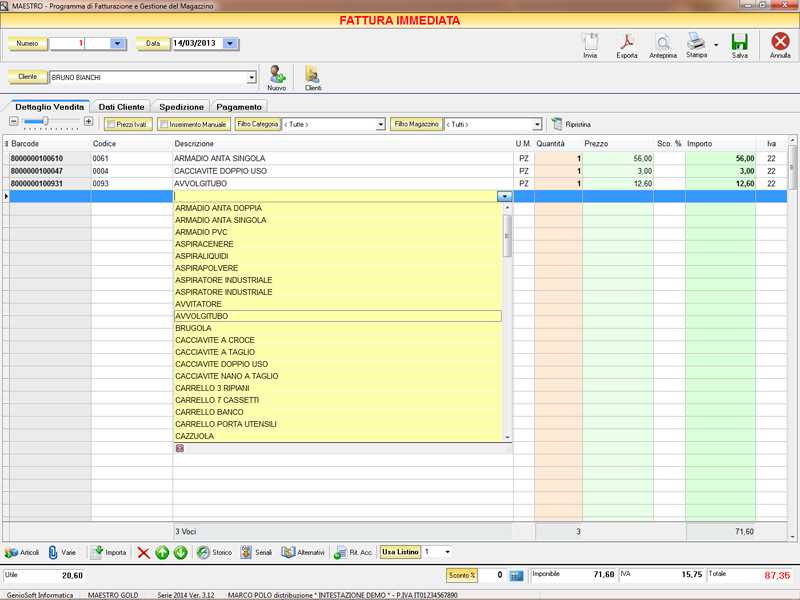Click the Invia send icon

[x=590, y=43]
